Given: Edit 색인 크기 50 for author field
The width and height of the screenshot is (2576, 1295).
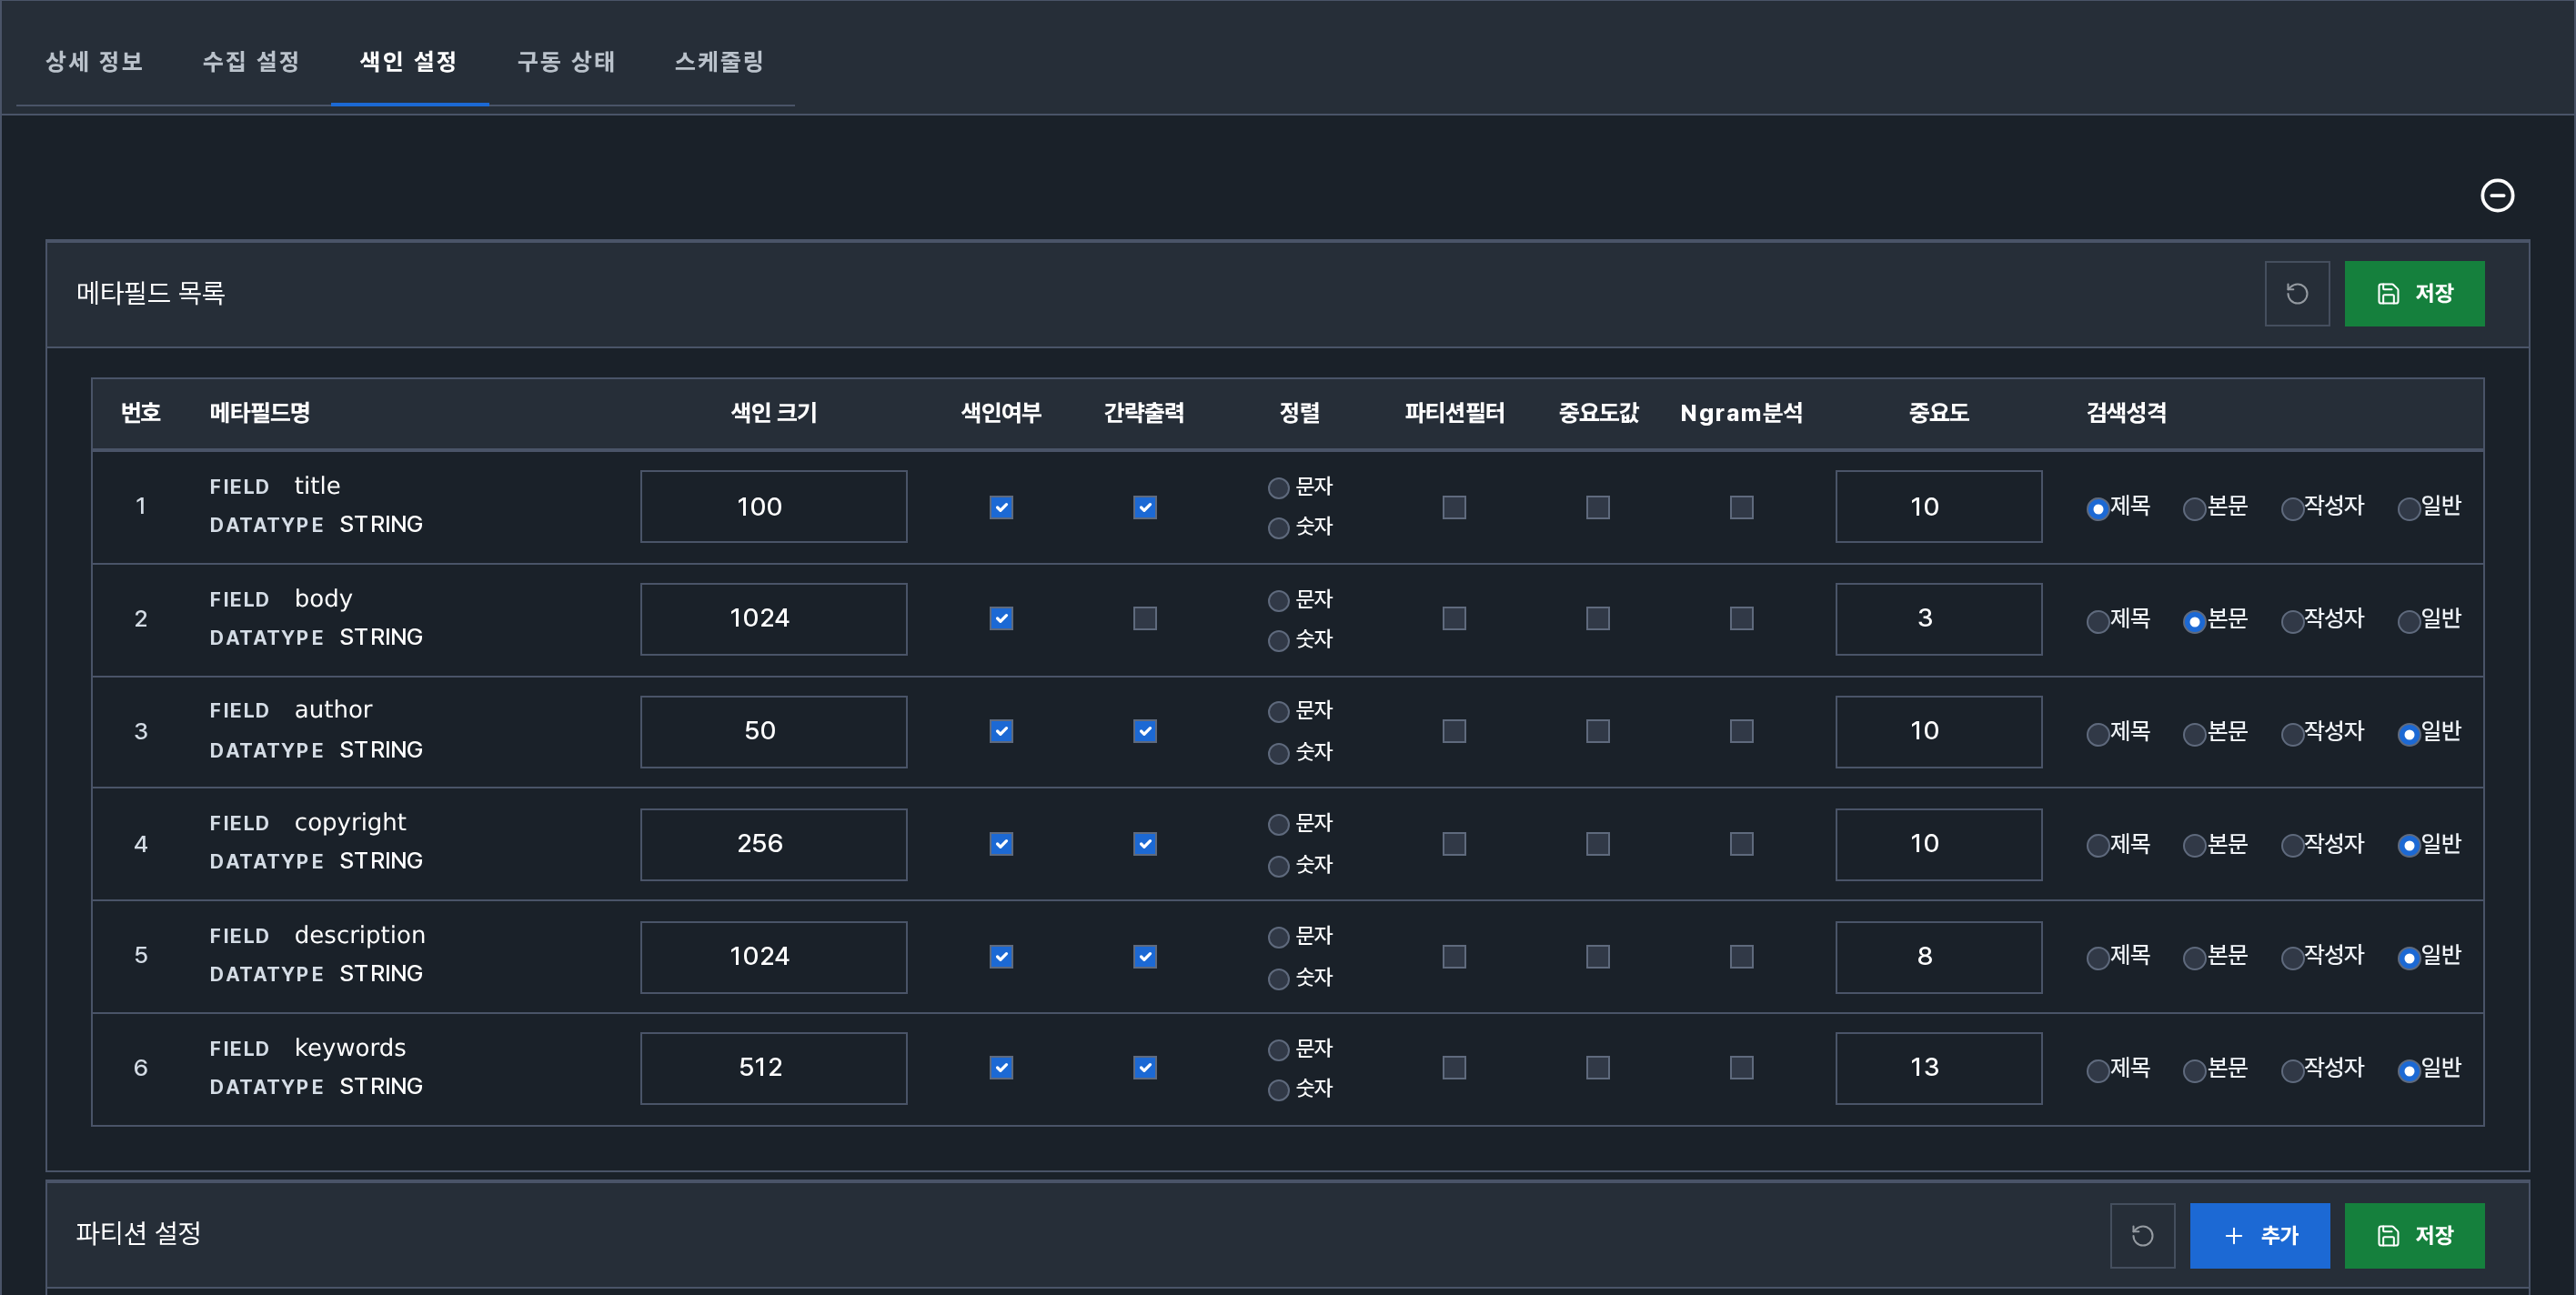Looking at the screenshot, I should pos(773,731).
